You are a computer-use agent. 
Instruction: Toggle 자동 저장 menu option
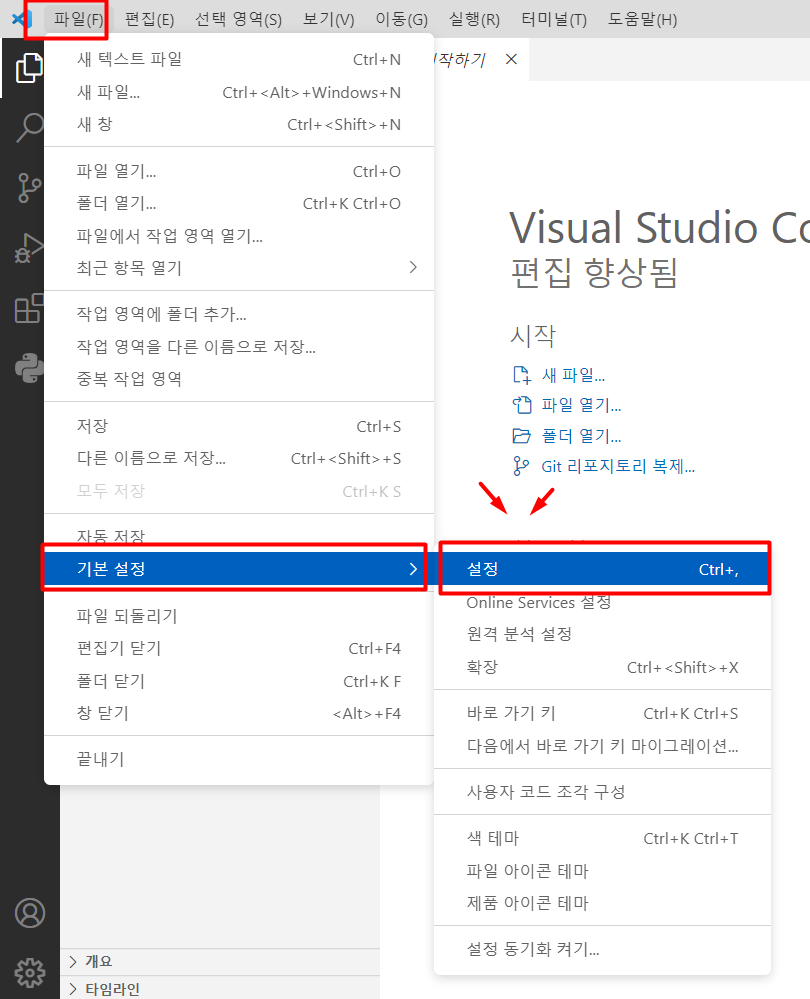coord(239,536)
